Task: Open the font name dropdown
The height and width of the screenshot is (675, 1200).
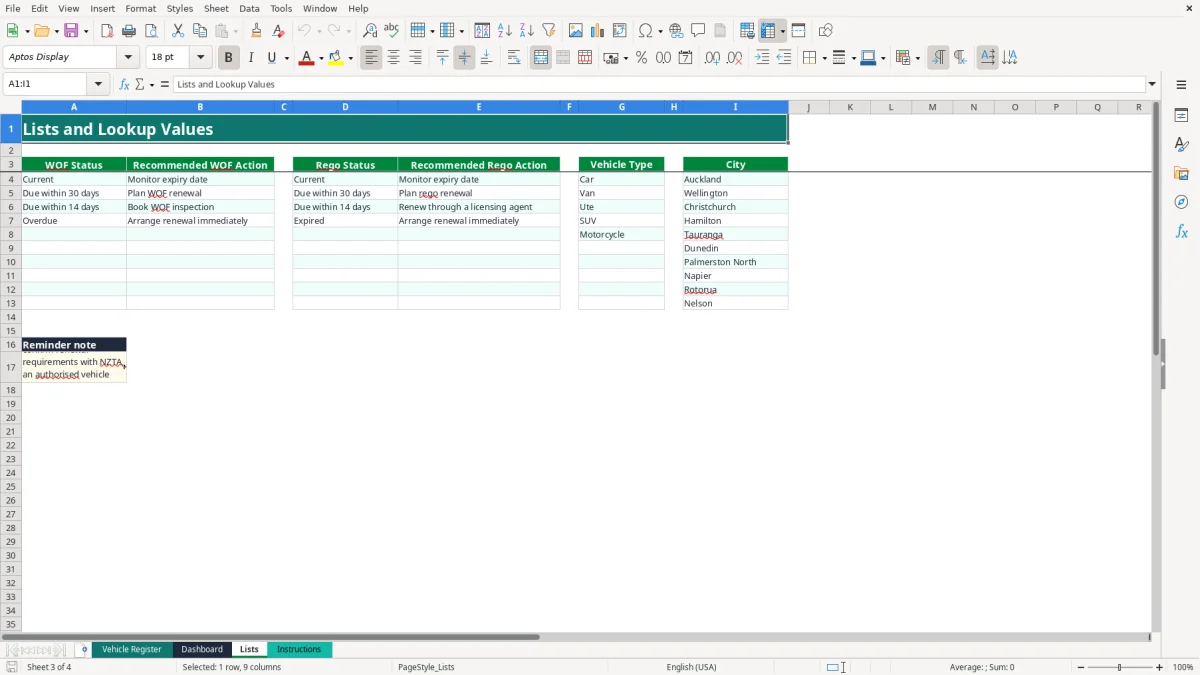Action: click(128, 58)
